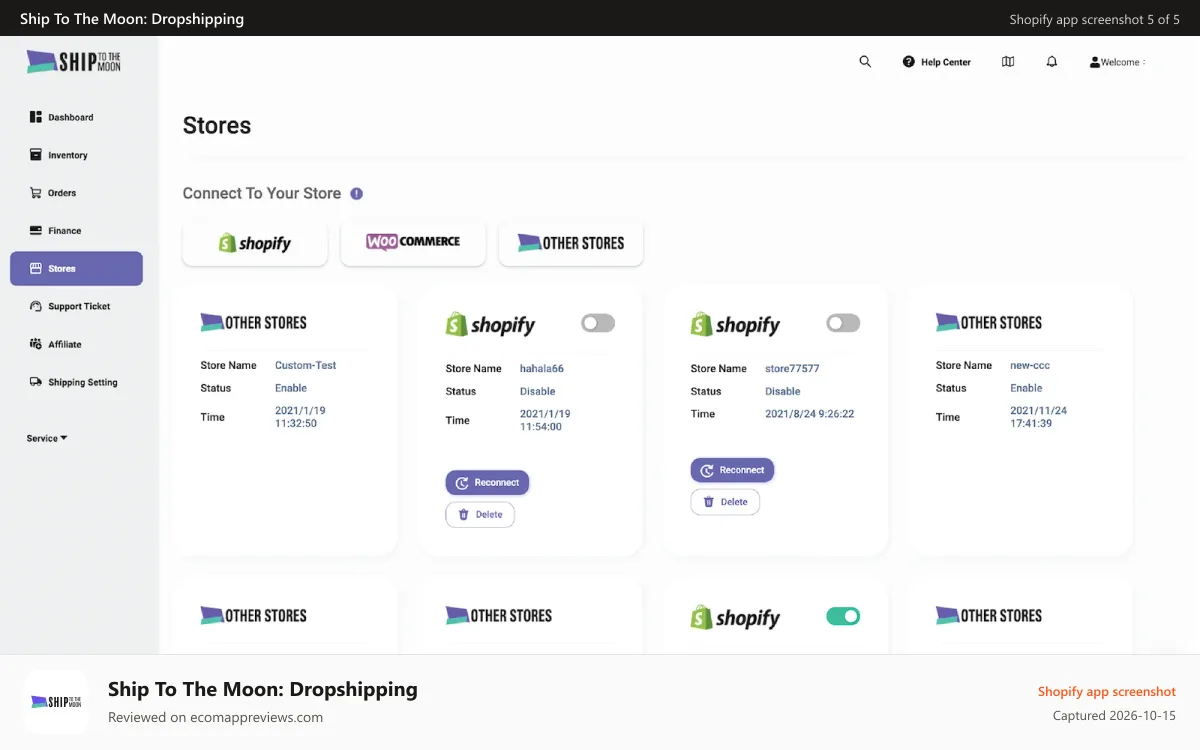1200x750 pixels.
Task: Click Disable status on hahala66 card
Action: (538, 391)
